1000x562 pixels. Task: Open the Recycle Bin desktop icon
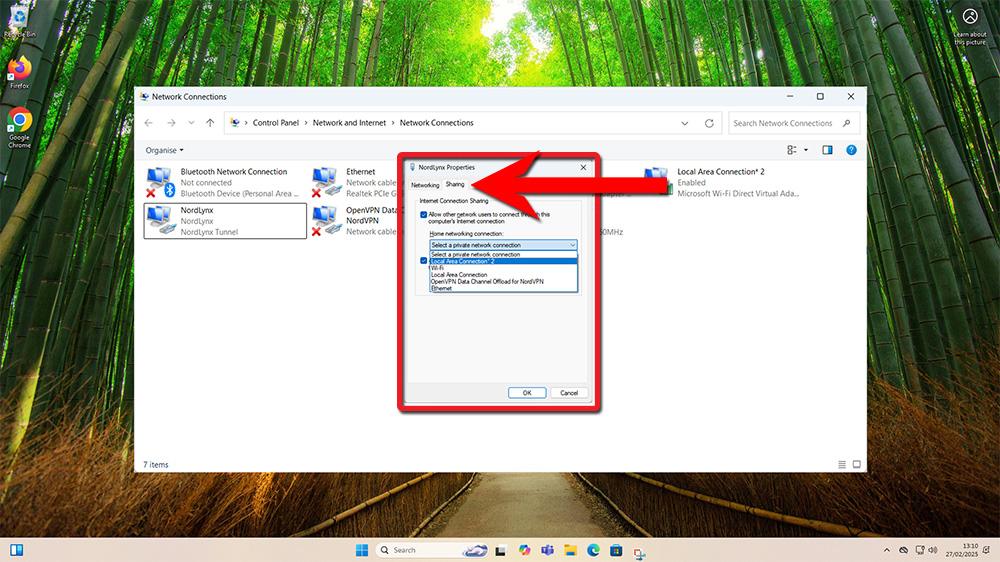pyautogui.click(x=19, y=22)
